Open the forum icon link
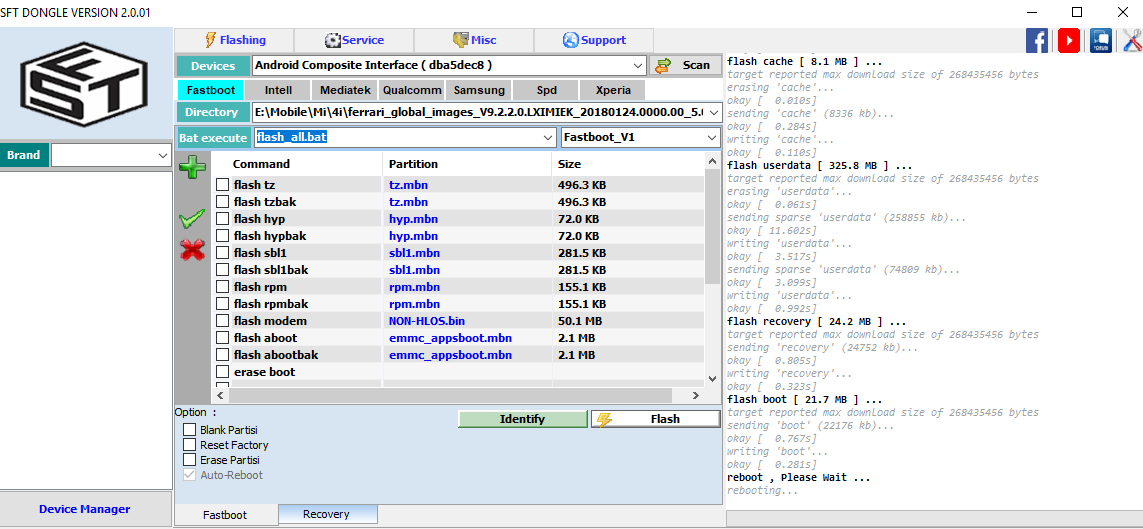This screenshot has width=1143, height=529. (1101, 41)
